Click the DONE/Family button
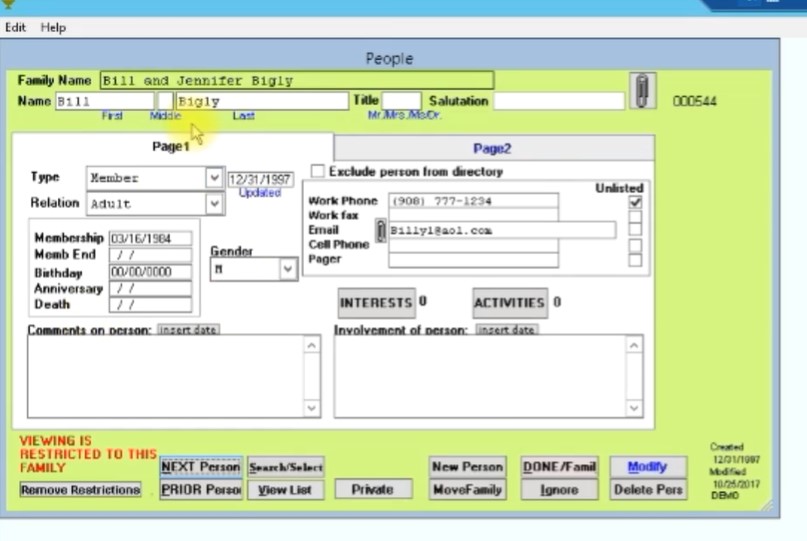807x541 pixels. (559, 467)
